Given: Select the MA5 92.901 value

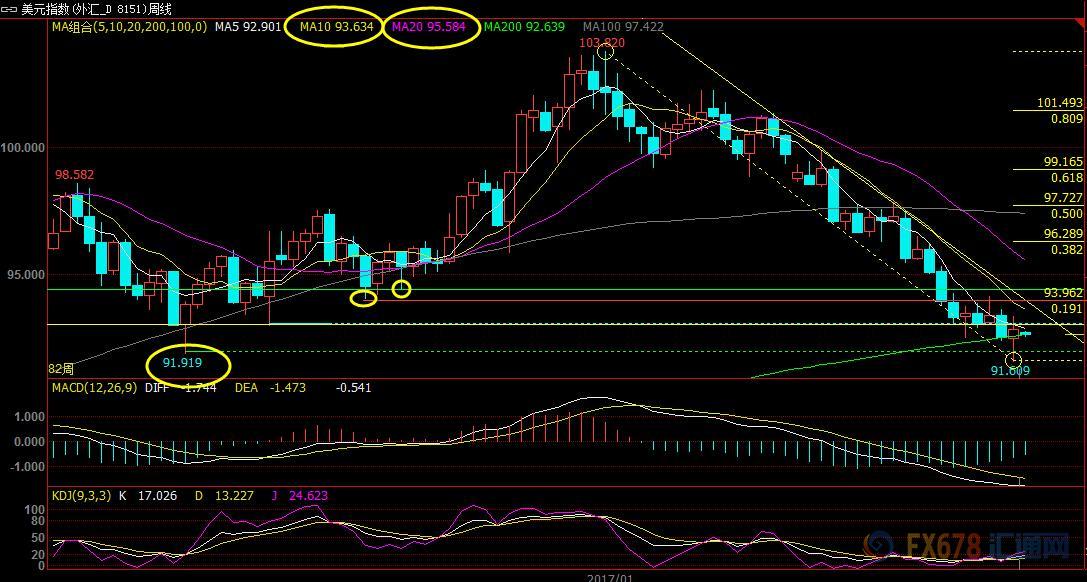Looking at the screenshot, I should pyautogui.click(x=248, y=27).
